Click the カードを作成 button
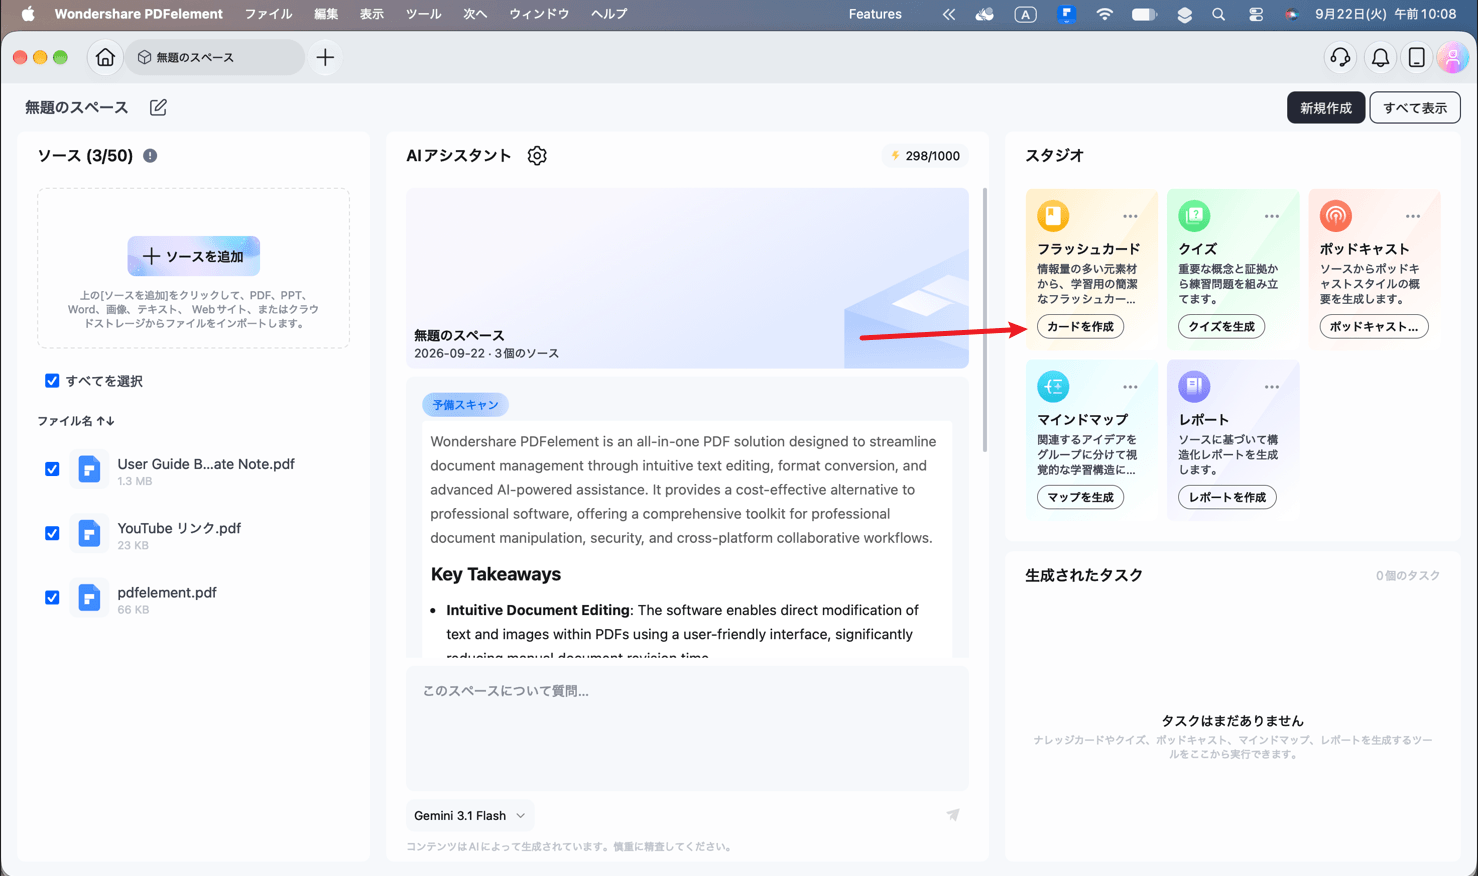This screenshot has width=1478, height=876. 1081,327
